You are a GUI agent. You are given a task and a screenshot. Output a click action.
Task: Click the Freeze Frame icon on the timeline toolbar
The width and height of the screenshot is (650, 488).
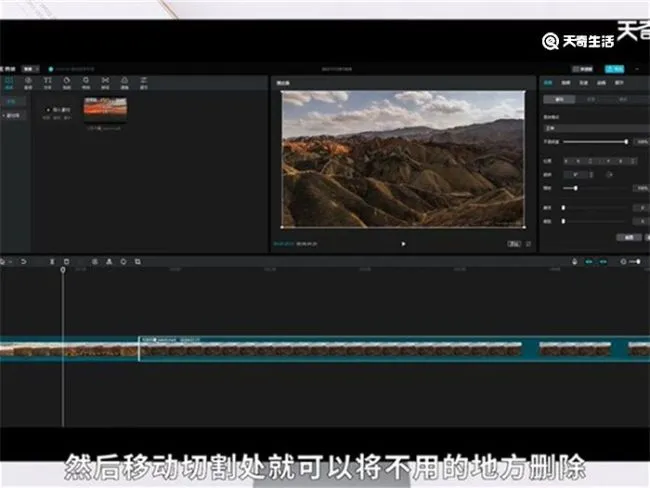pyautogui.click(x=95, y=262)
